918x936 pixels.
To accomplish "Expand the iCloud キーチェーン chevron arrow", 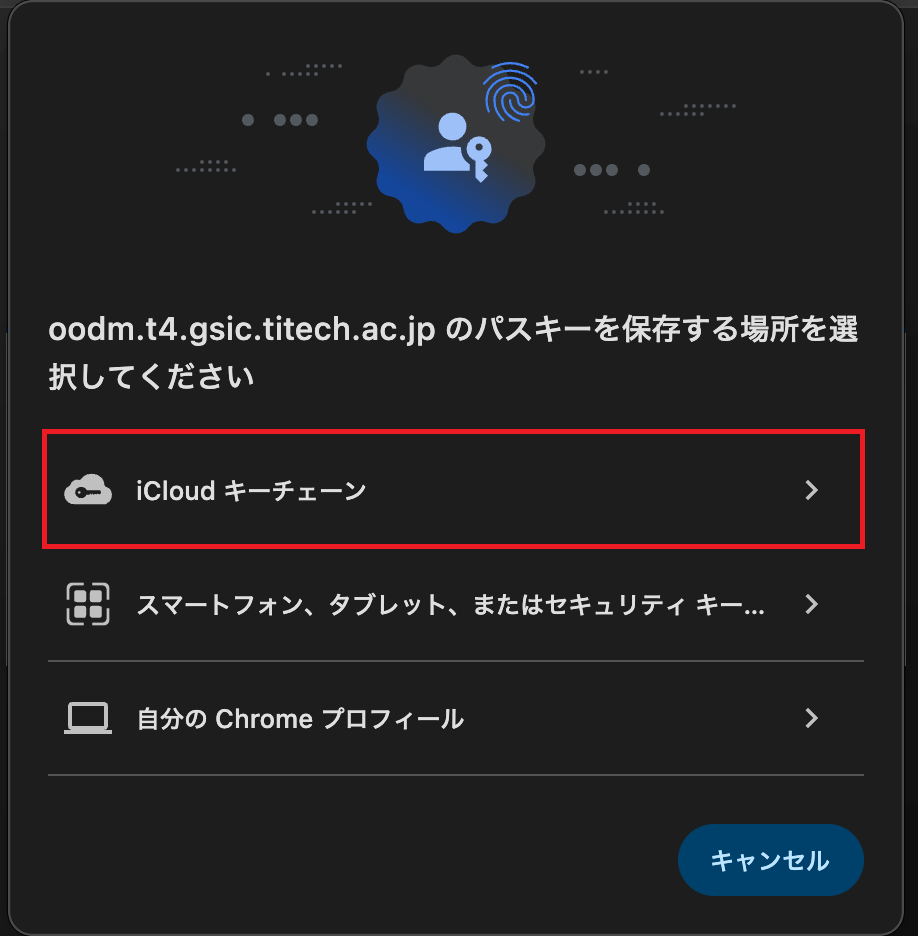I will point(812,490).
